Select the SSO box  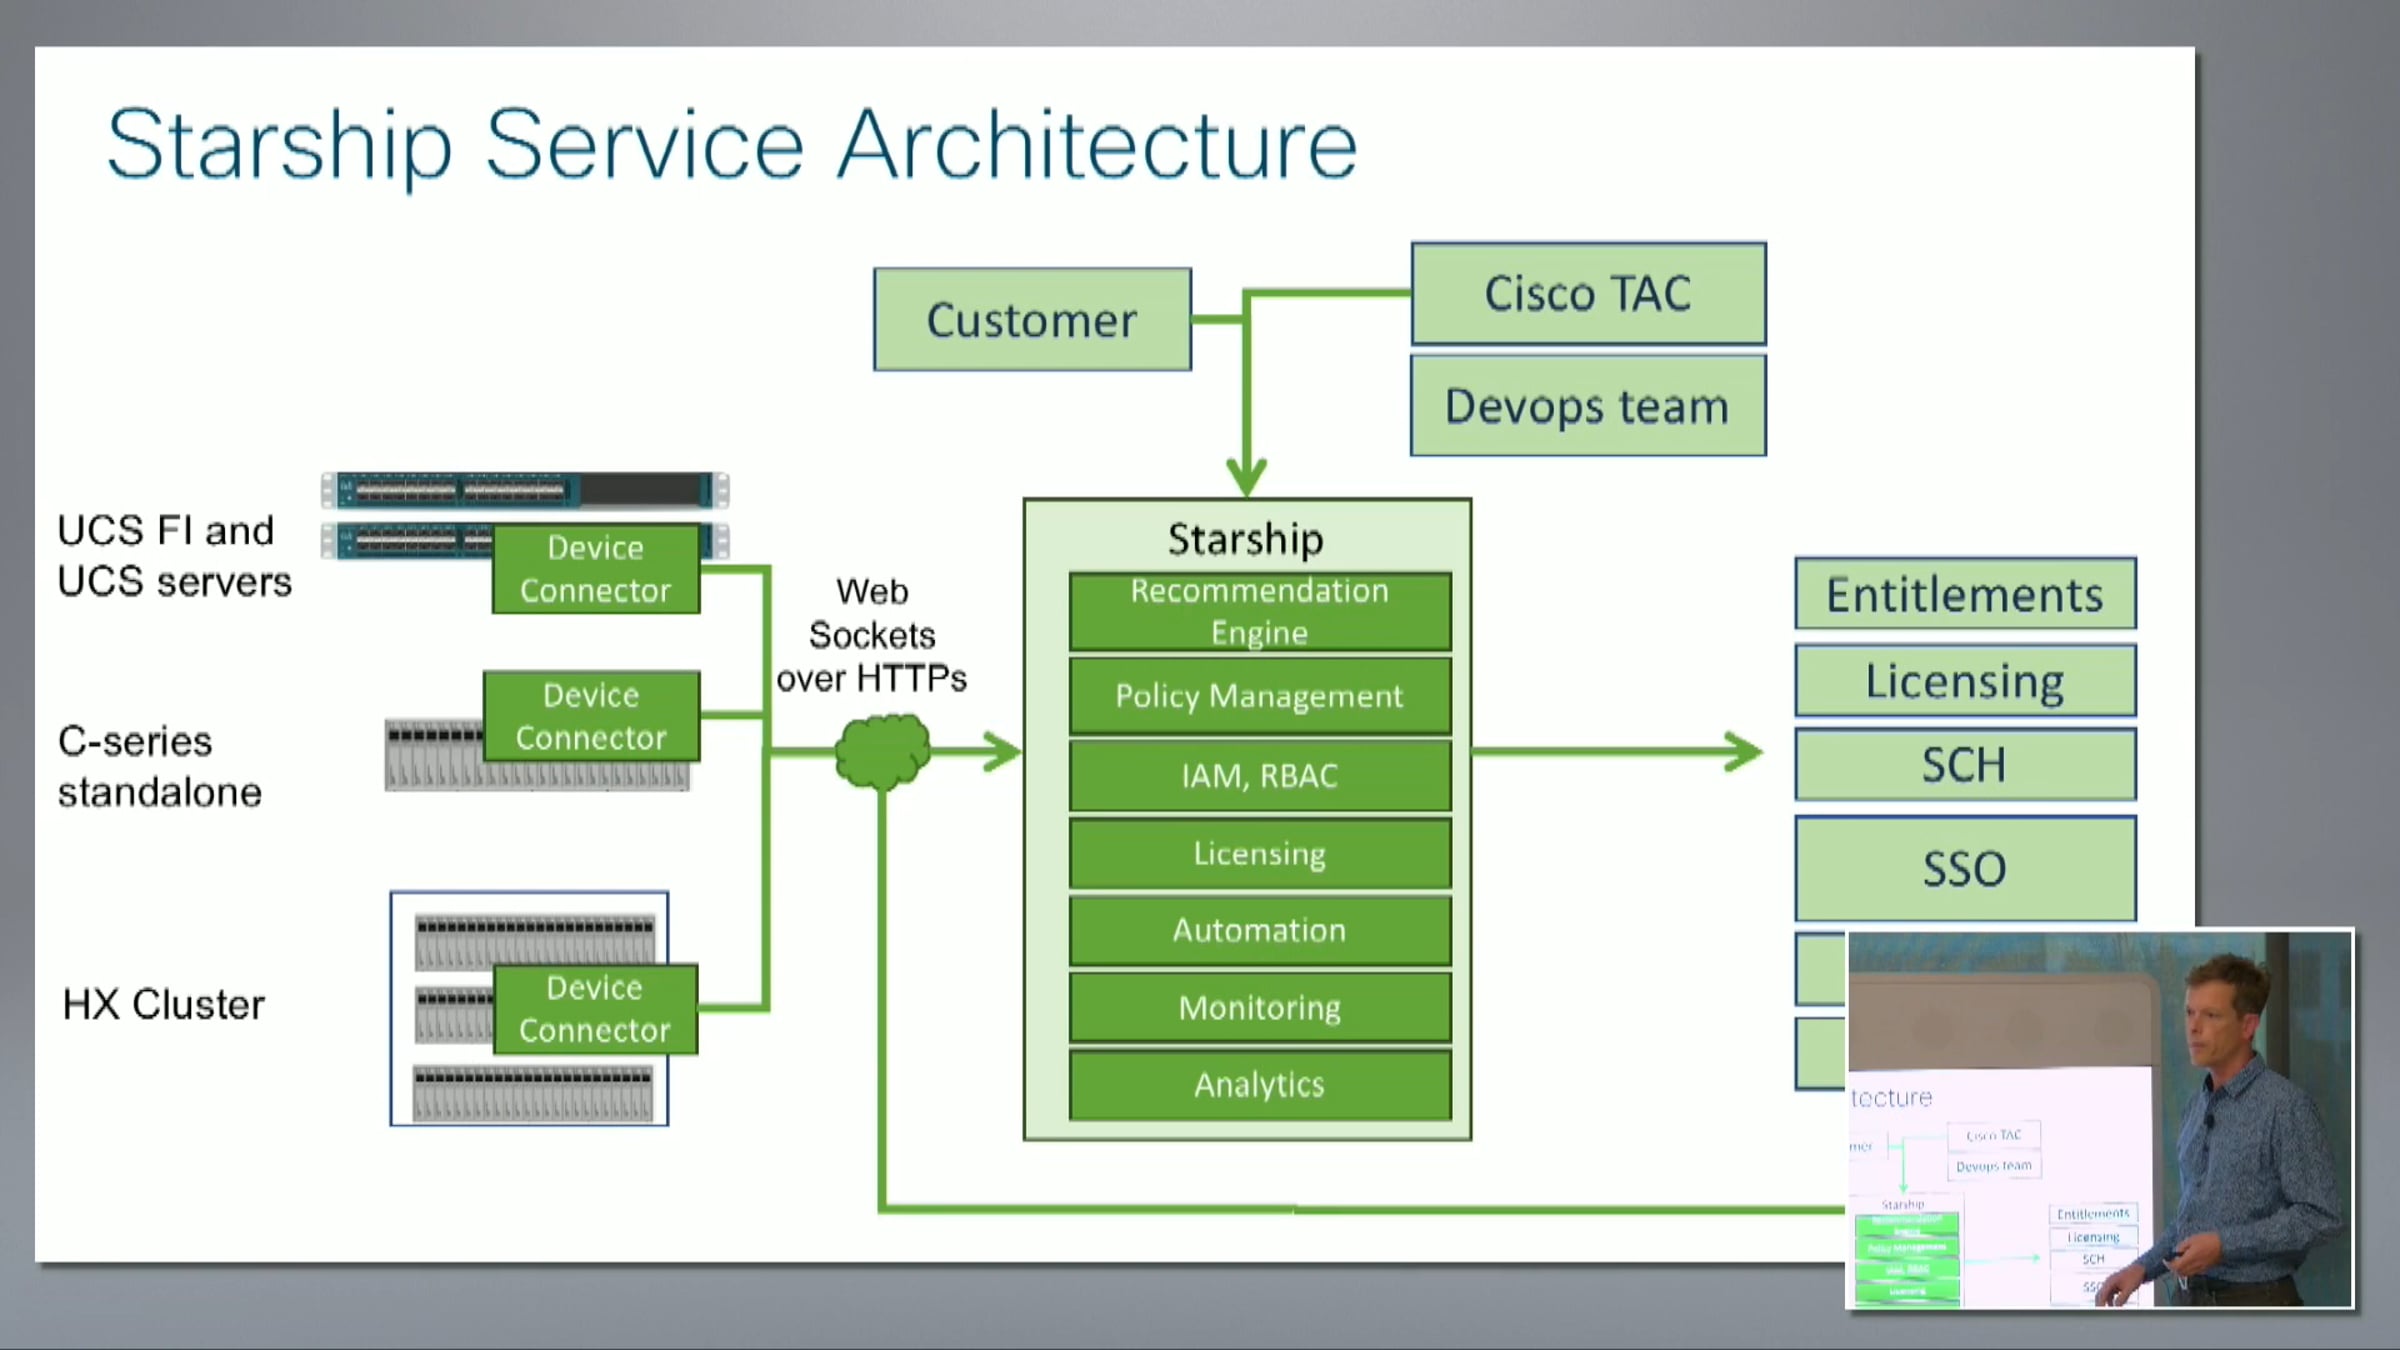tap(1965, 868)
